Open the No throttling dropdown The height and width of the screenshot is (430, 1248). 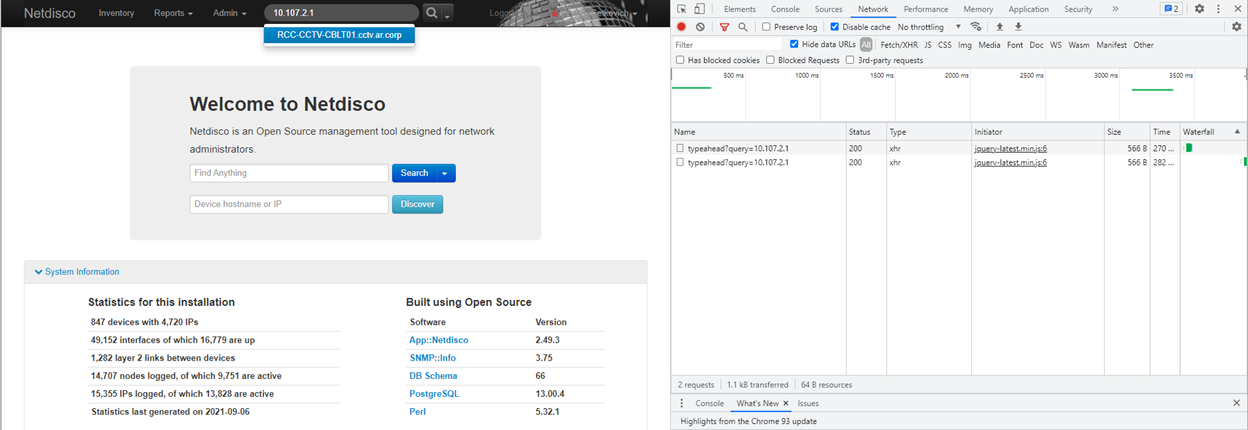point(929,27)
